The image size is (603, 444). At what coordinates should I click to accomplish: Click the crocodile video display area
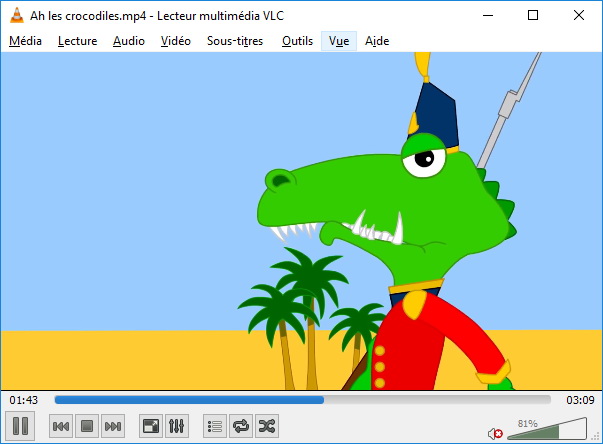coord(302,221)
